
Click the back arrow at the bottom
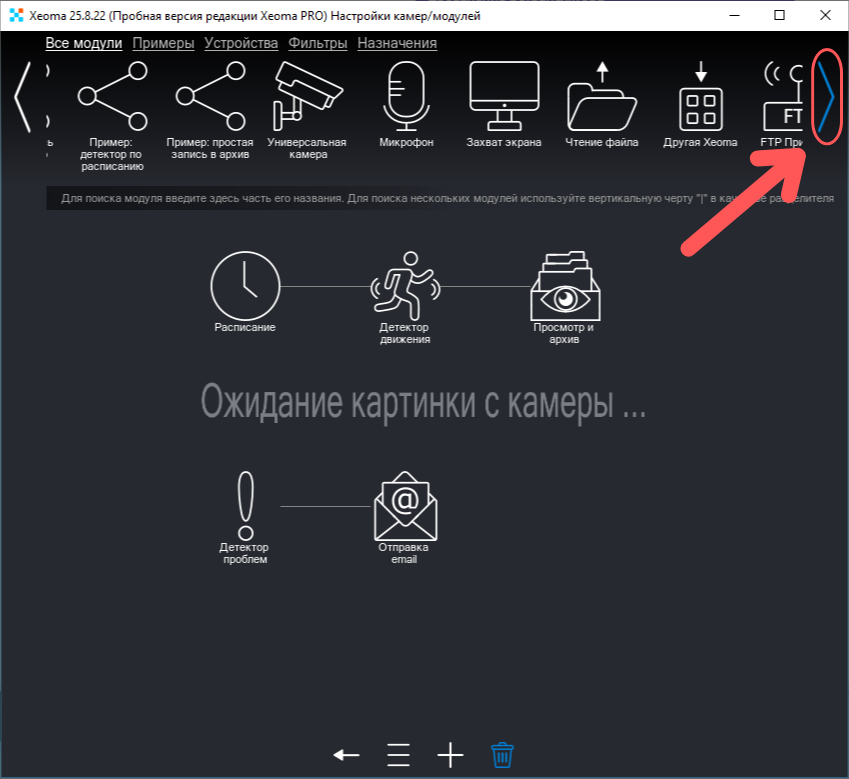(x=345, y=755)
